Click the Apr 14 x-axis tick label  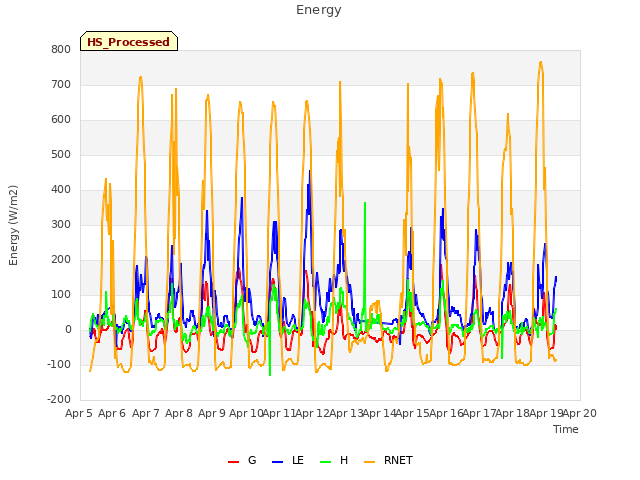click(379, 413)
